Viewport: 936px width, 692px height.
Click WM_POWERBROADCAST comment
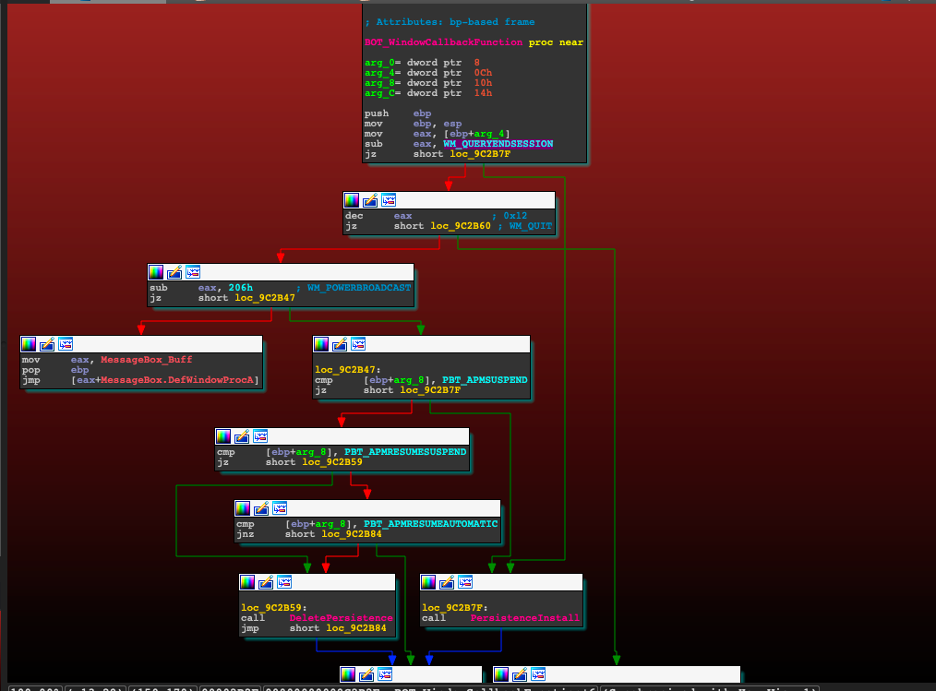tap(359, 288)
